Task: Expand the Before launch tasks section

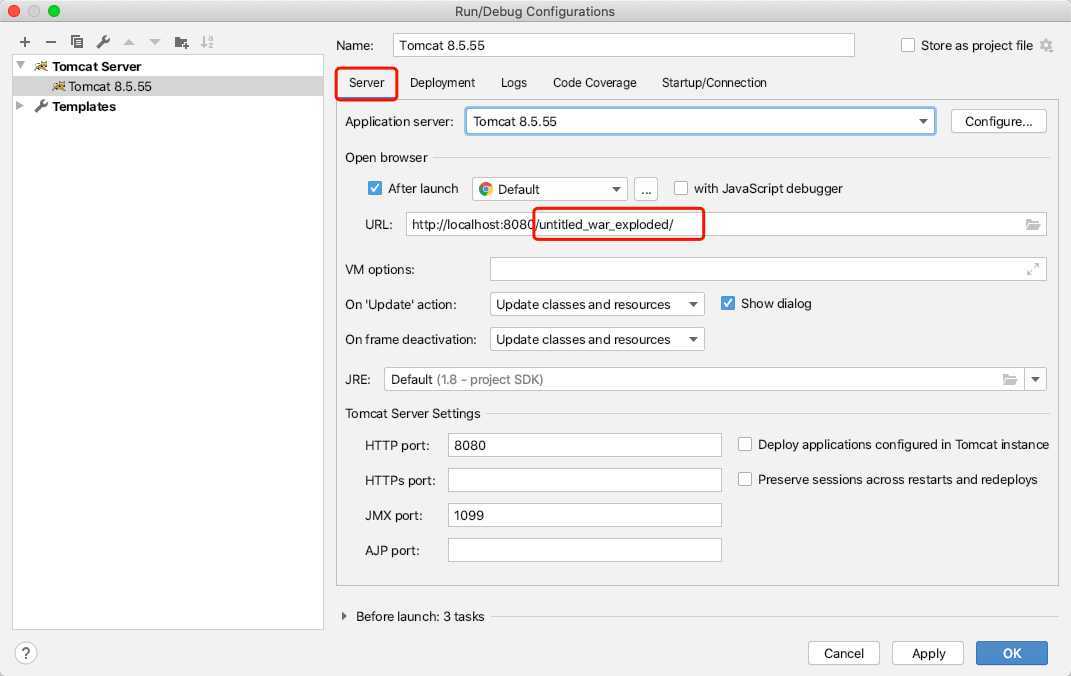Action: [x=344, y=616]
